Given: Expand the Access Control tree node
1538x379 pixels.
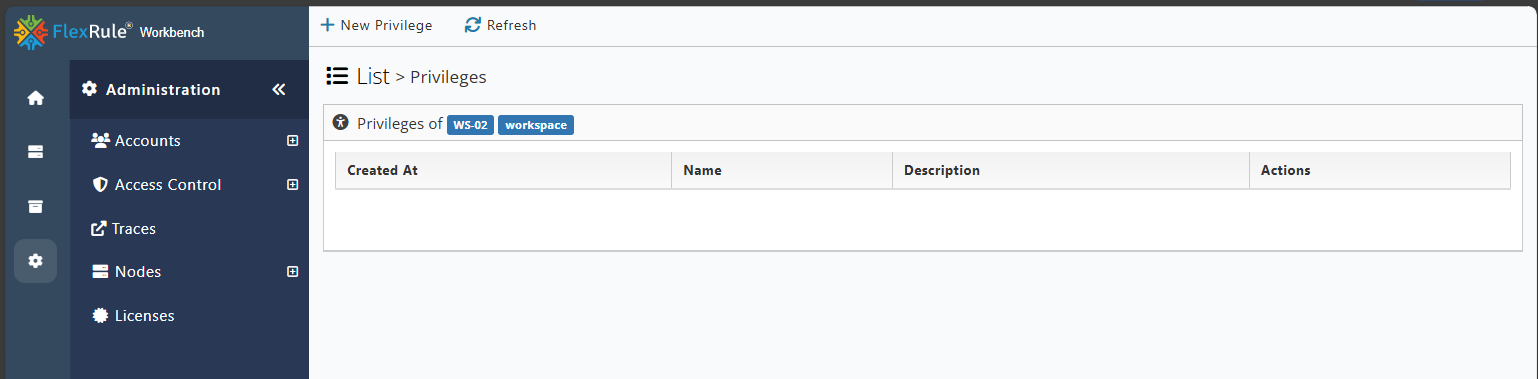Looking at the screenshot, I should (x=293, y=185).
